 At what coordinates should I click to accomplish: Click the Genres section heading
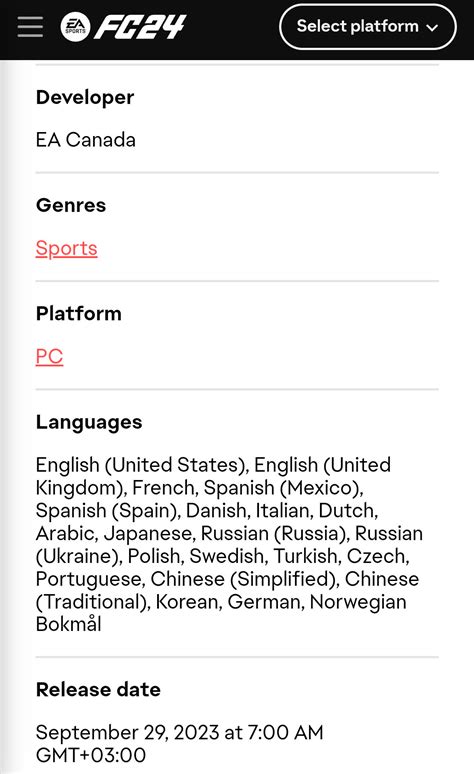click(x=71, y=205)
